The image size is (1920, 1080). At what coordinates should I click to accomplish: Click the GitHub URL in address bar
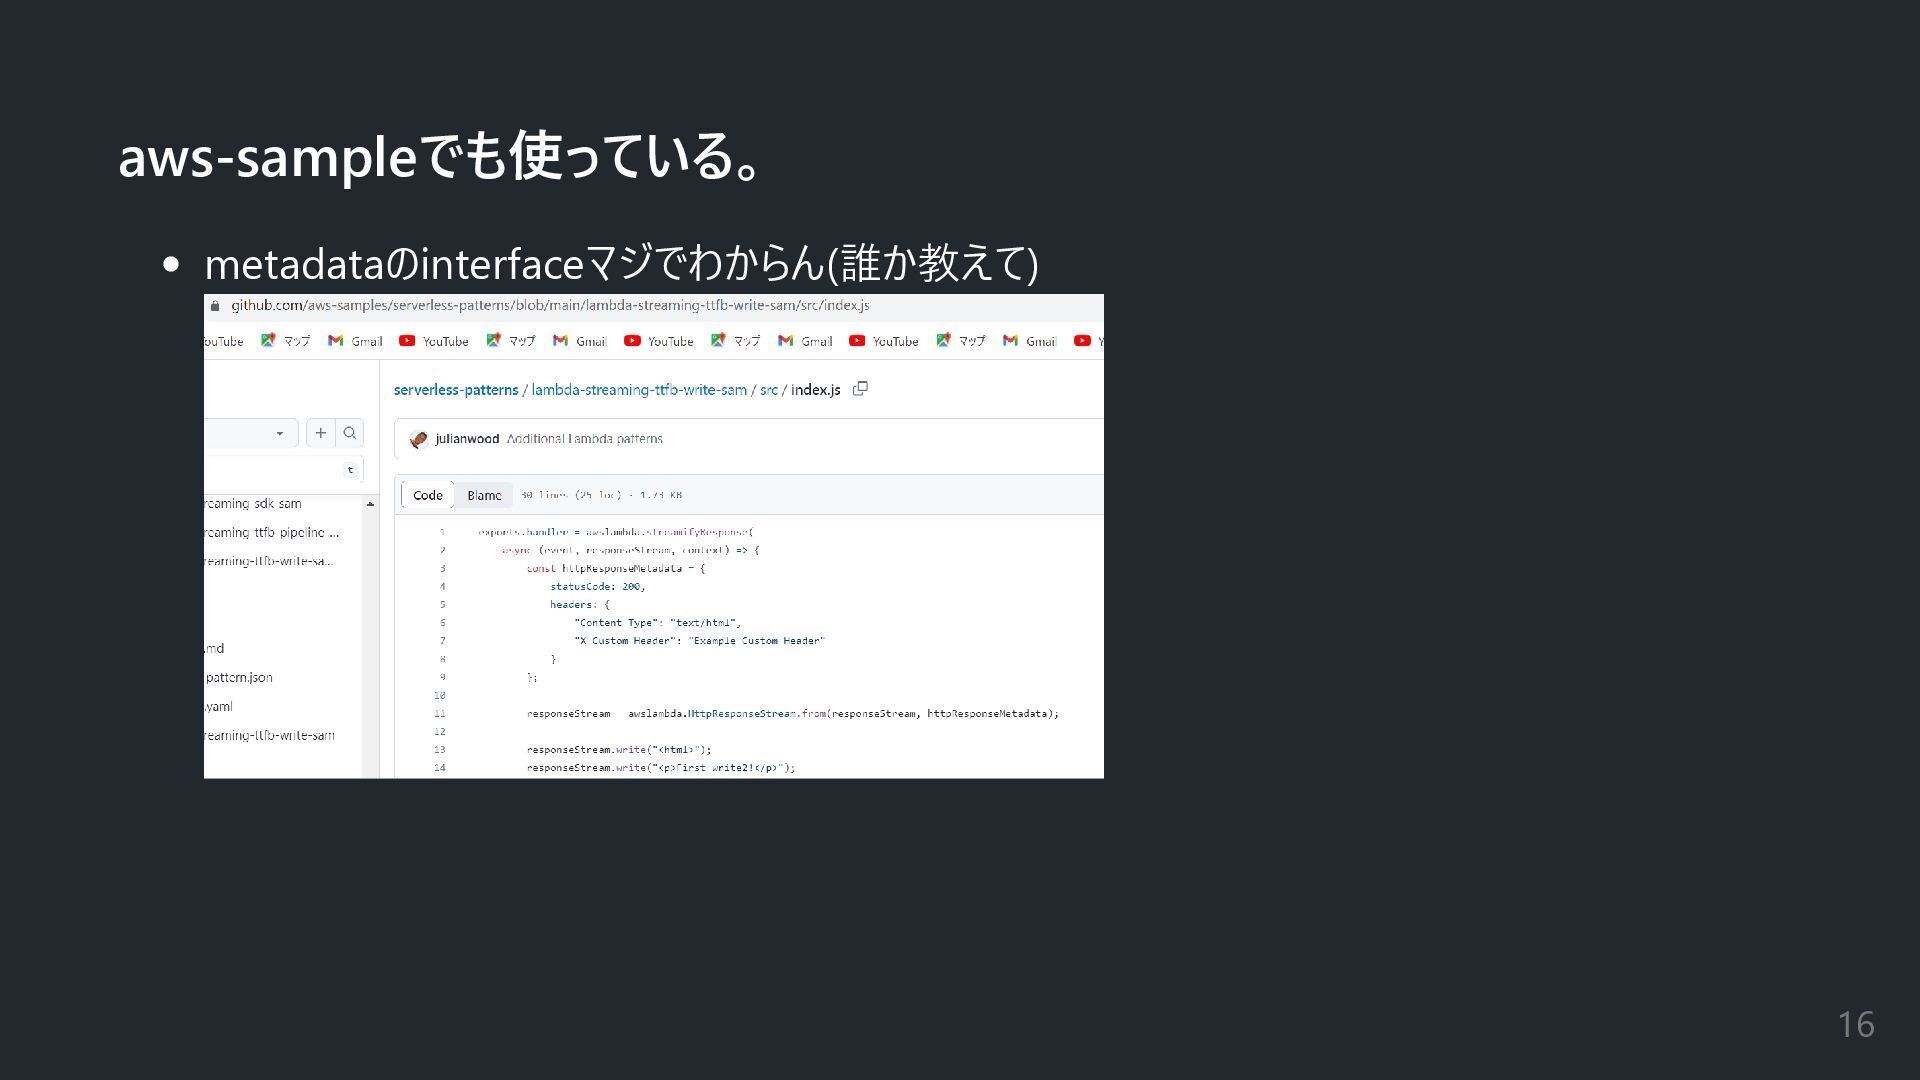(550, 306)
